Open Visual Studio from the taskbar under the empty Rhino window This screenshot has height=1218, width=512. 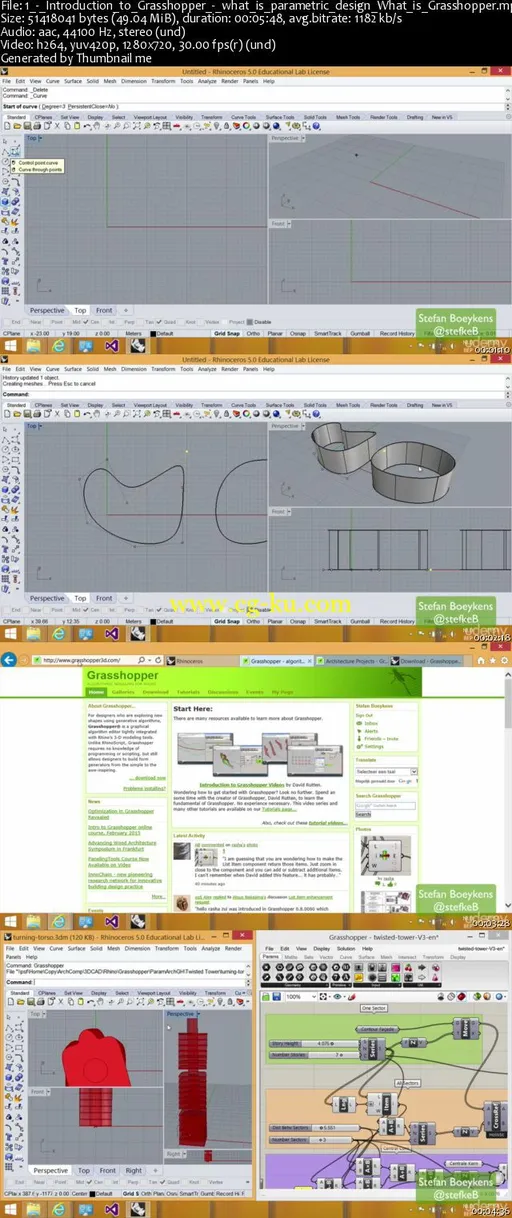click(x=112, y=345)
